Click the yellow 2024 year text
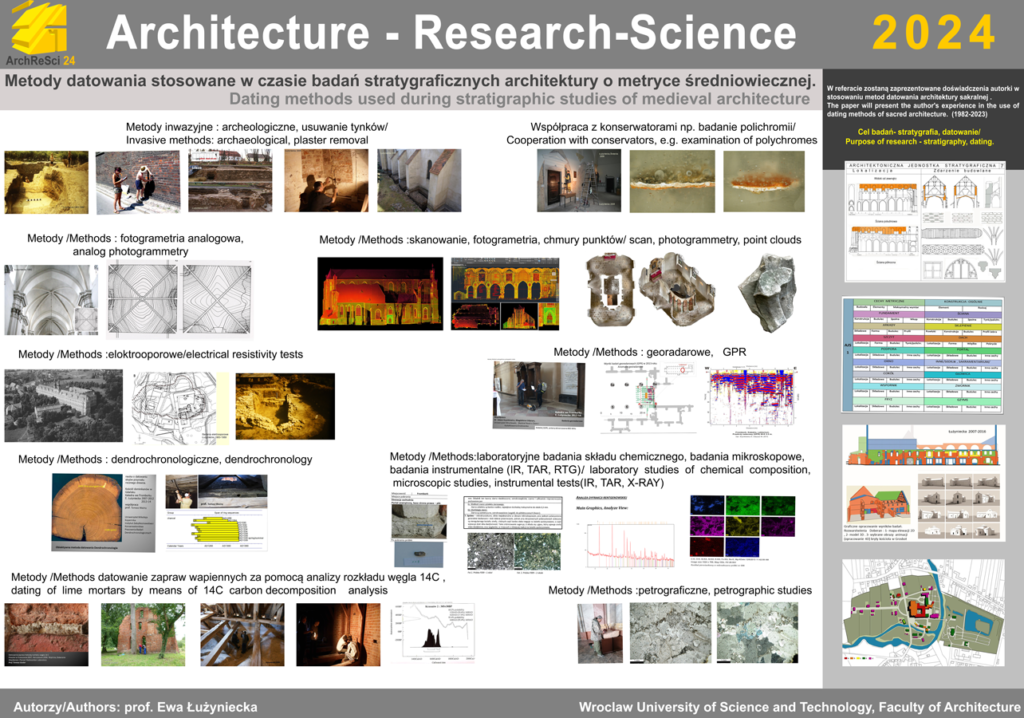This screenshot has height=718, width=1024. (934, 34)
